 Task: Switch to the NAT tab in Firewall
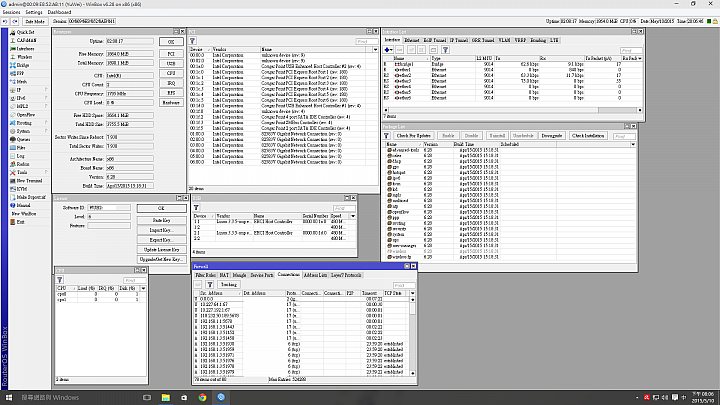224,275
